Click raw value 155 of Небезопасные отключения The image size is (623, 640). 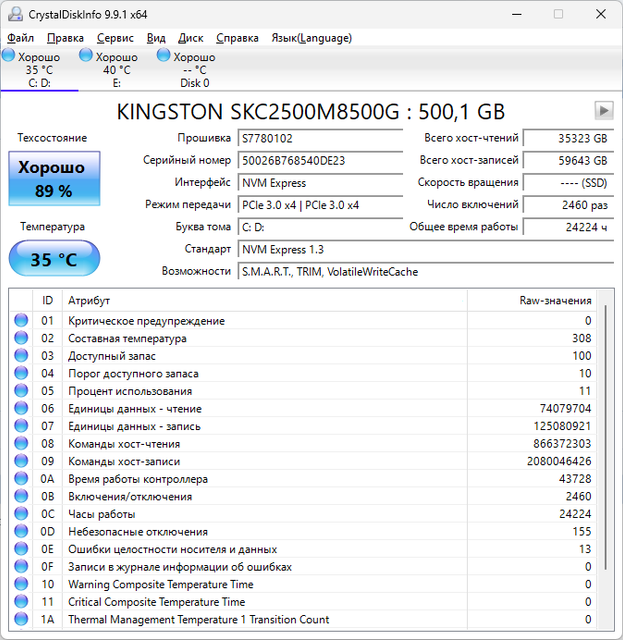pos(582,531)
